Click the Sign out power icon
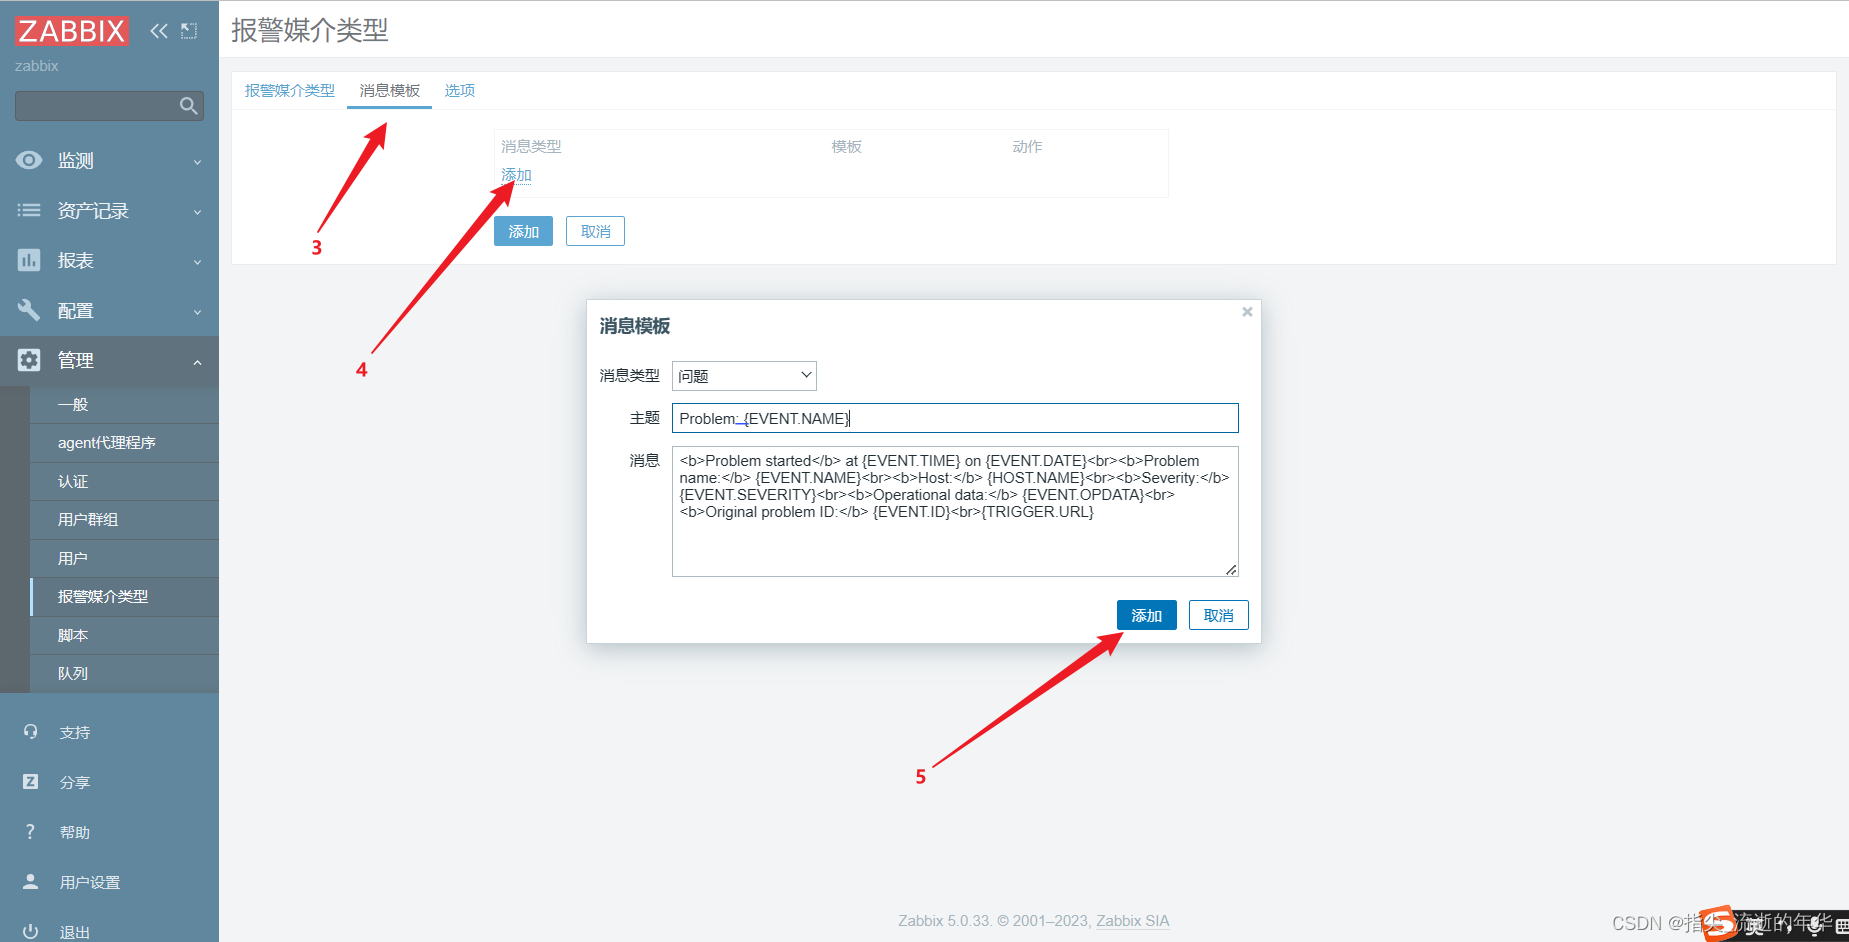This screenshot has width=1849, height=942. (31, 931)
